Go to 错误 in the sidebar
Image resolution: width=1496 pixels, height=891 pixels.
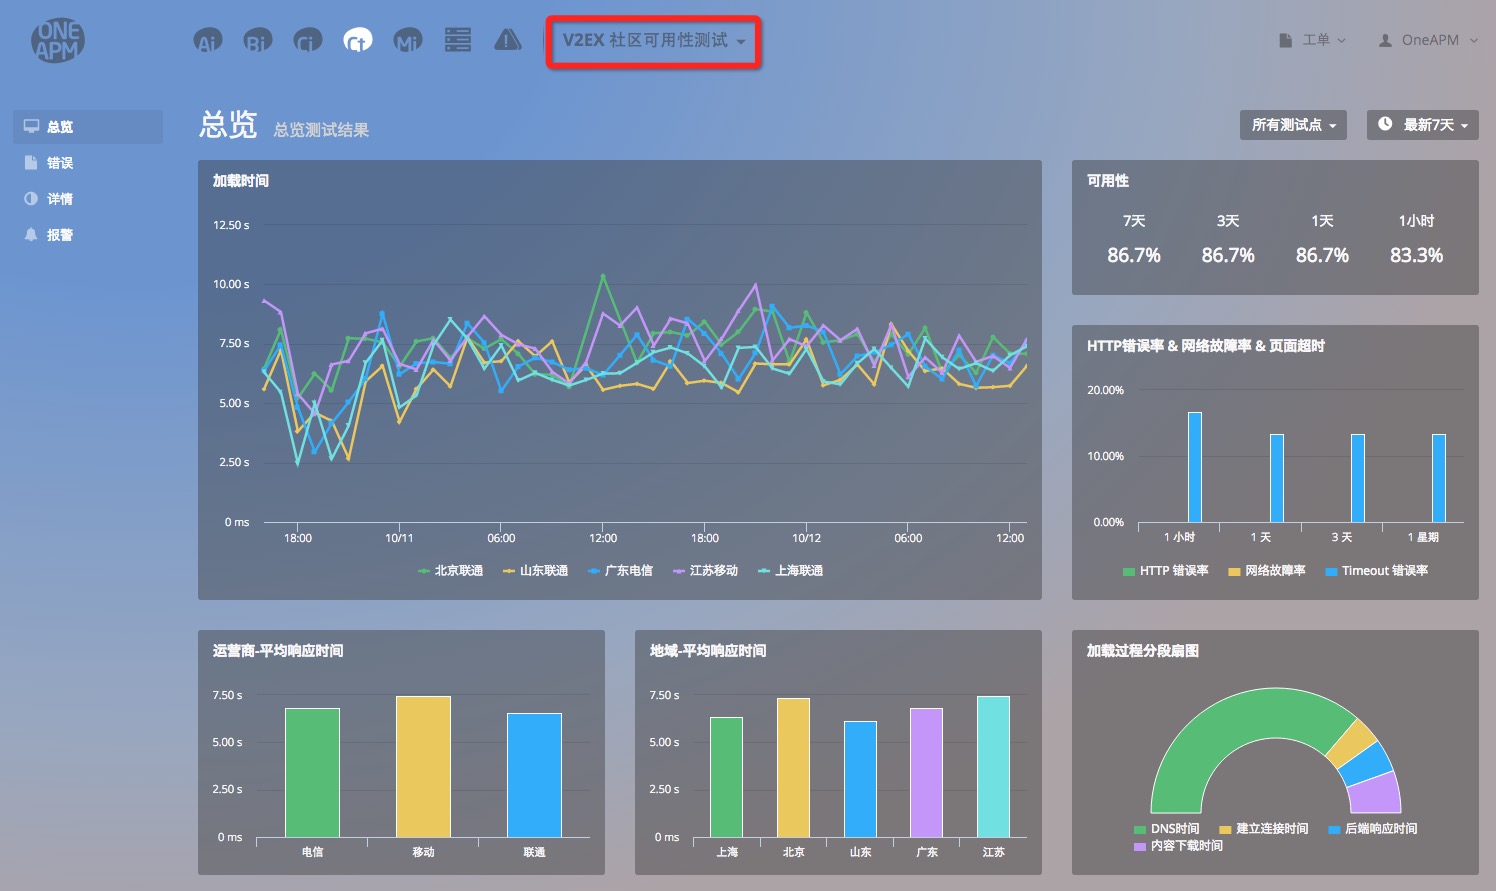coord(60,163)
